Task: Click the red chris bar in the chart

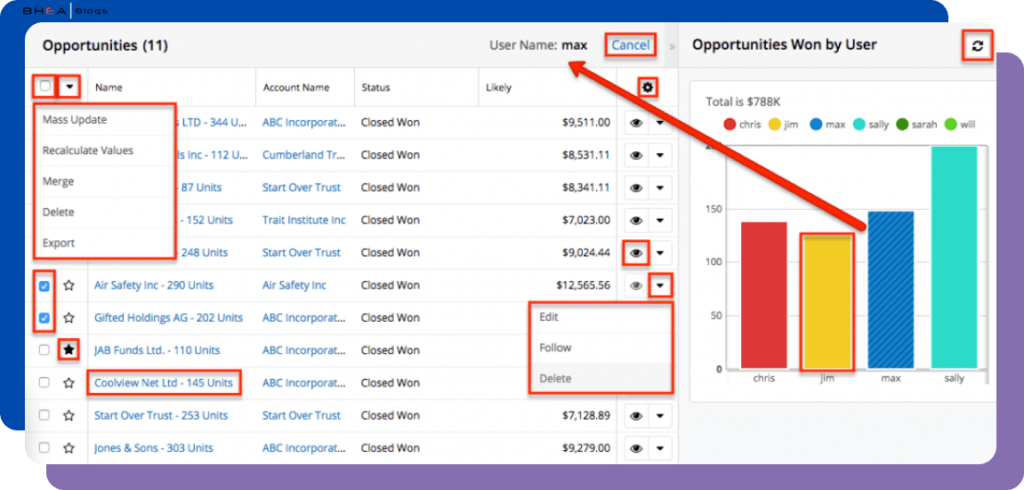Action: click(763, 295)
